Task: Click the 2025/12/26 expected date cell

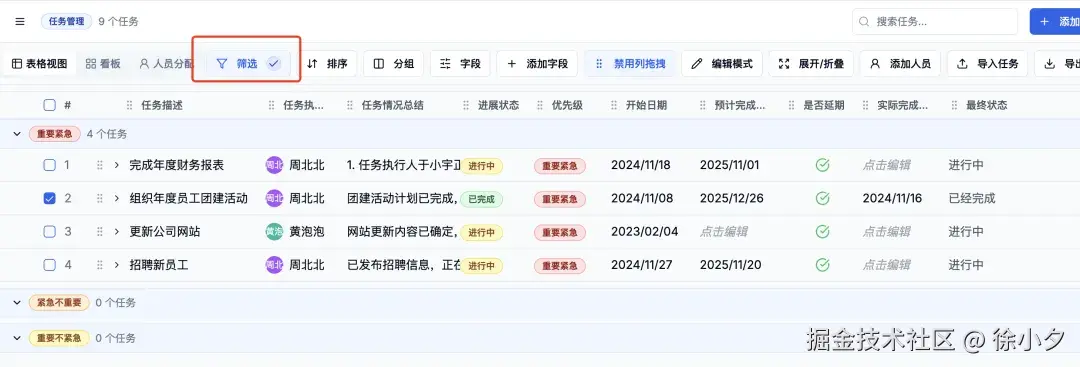Action: pyautogui.click(x=731, y=198)
